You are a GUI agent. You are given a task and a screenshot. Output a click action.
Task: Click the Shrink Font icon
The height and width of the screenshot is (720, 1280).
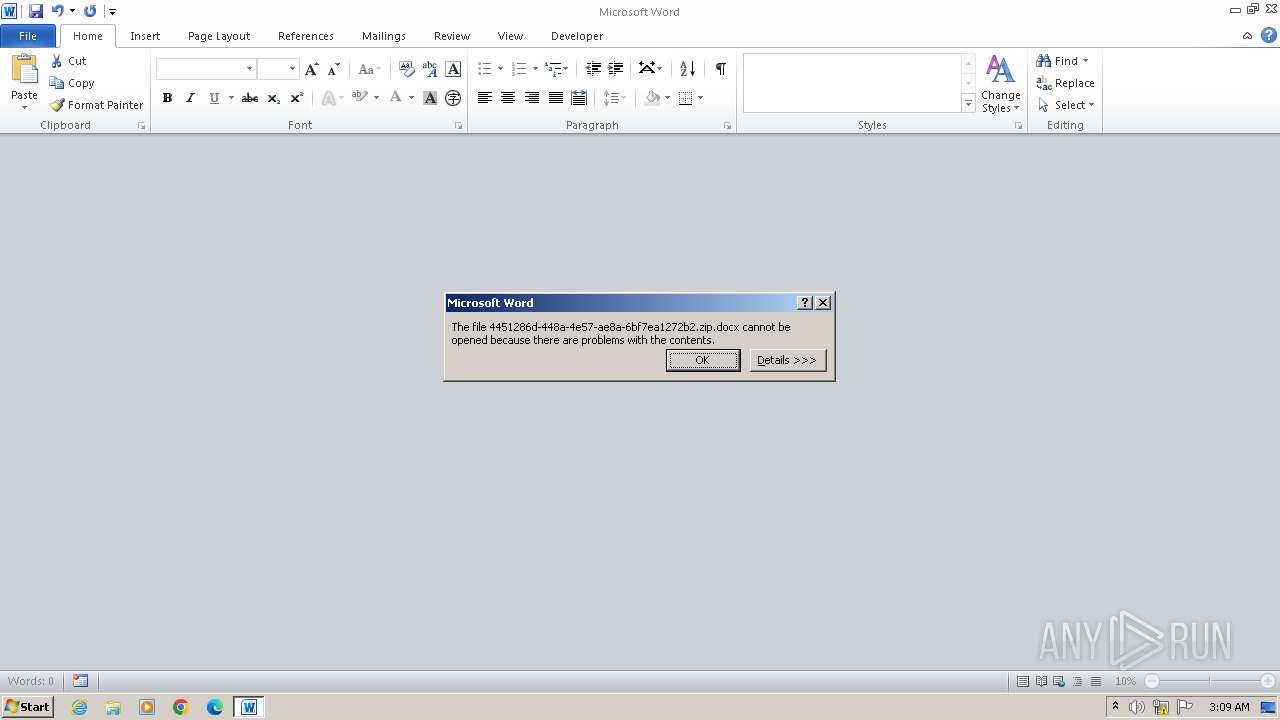pos(334,69)
